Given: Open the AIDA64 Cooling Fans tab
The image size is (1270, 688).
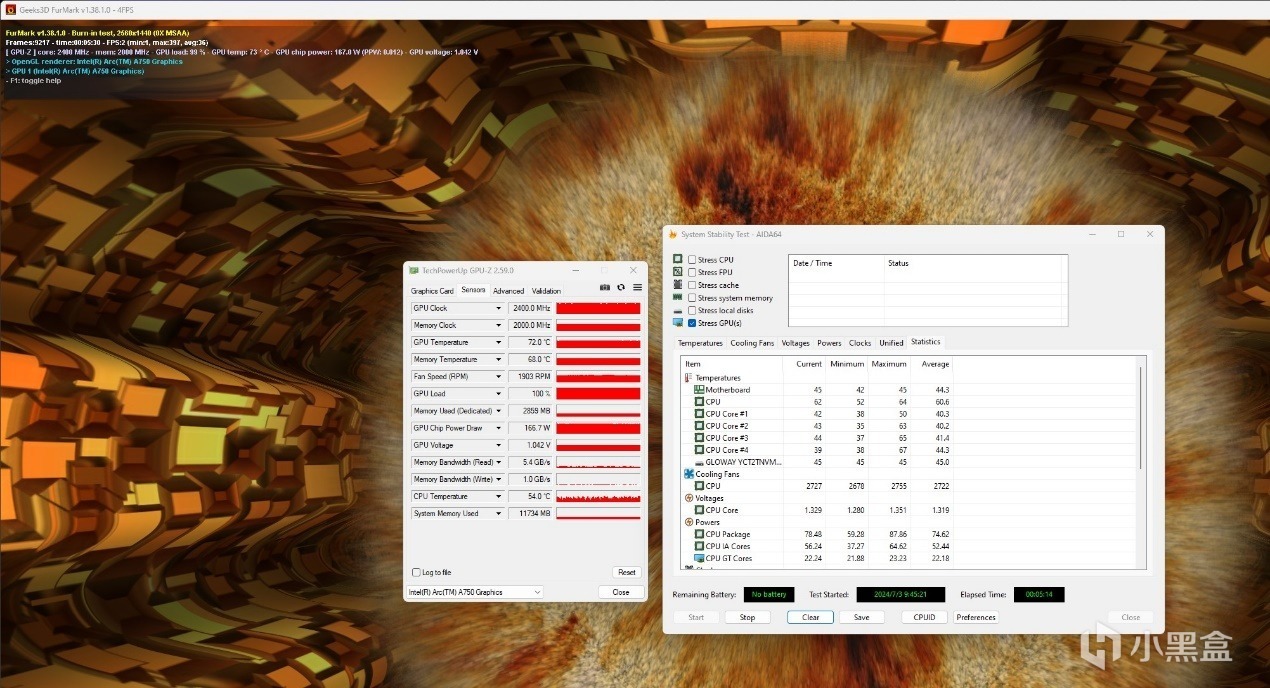Looking at the screenshot, I should pyautogui.click(x=752, y=343).
